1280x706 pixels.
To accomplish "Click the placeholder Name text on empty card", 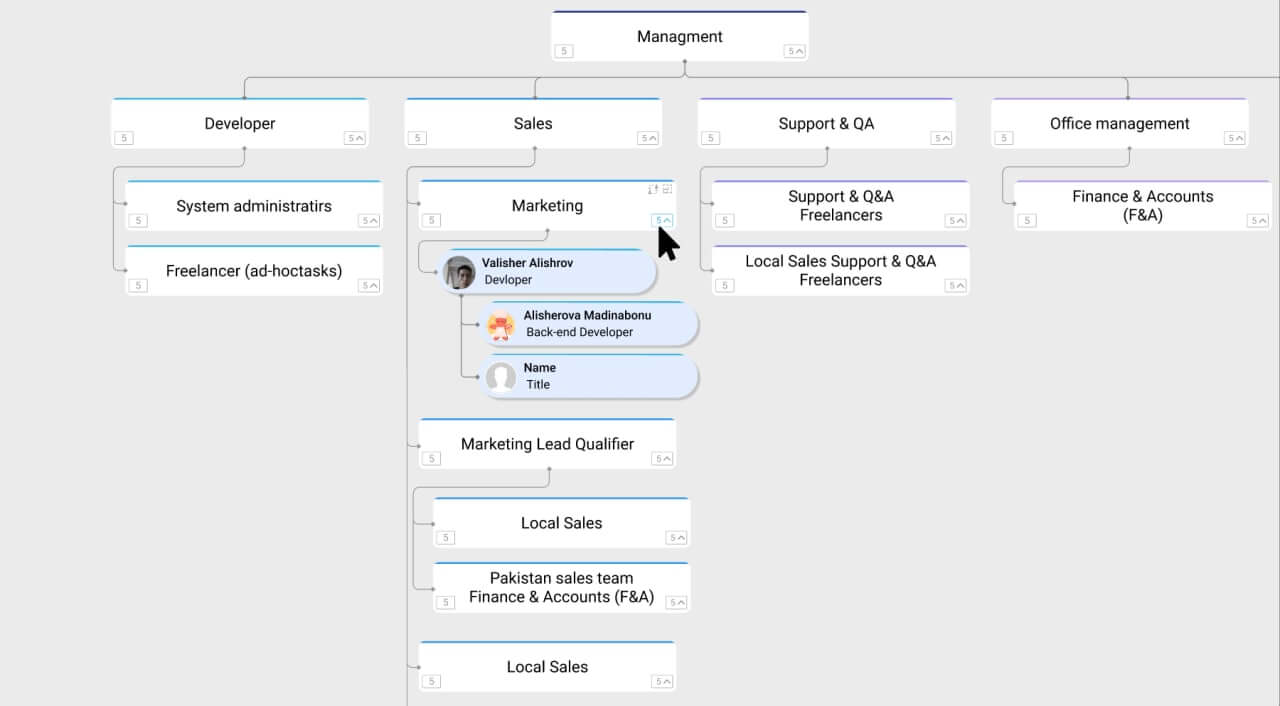I will (540, 367).
